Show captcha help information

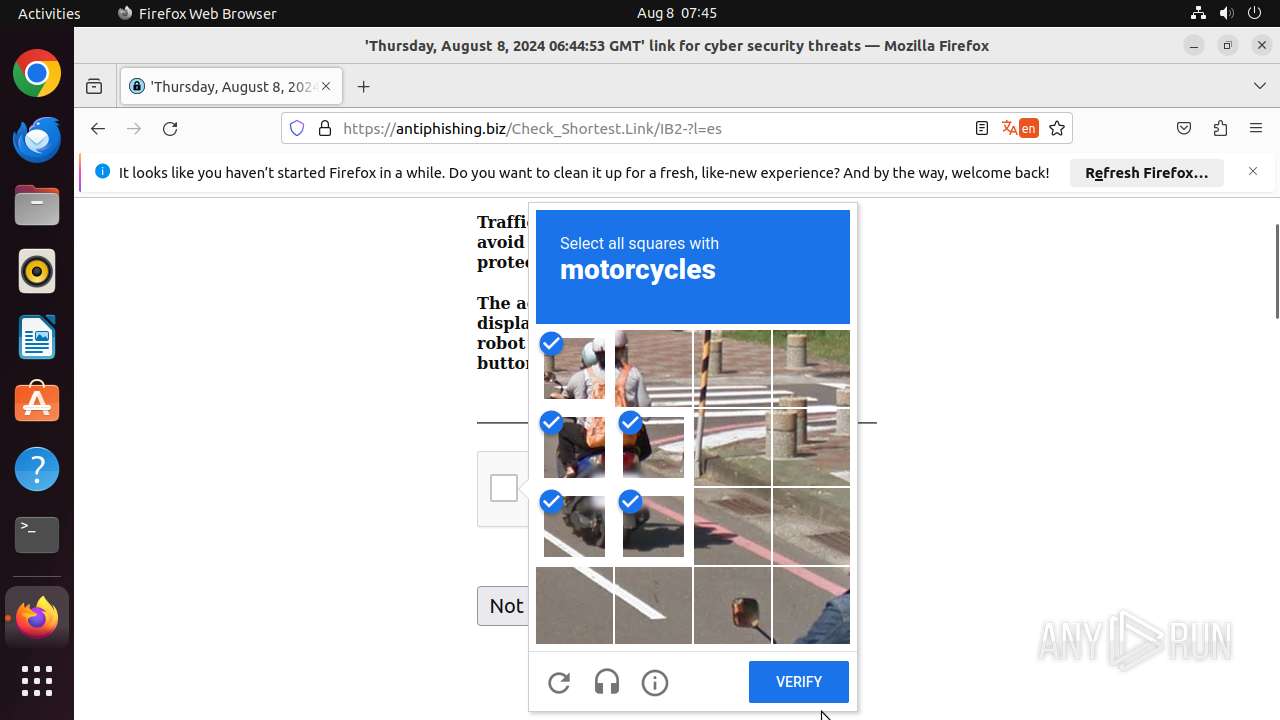pos(655,683)
